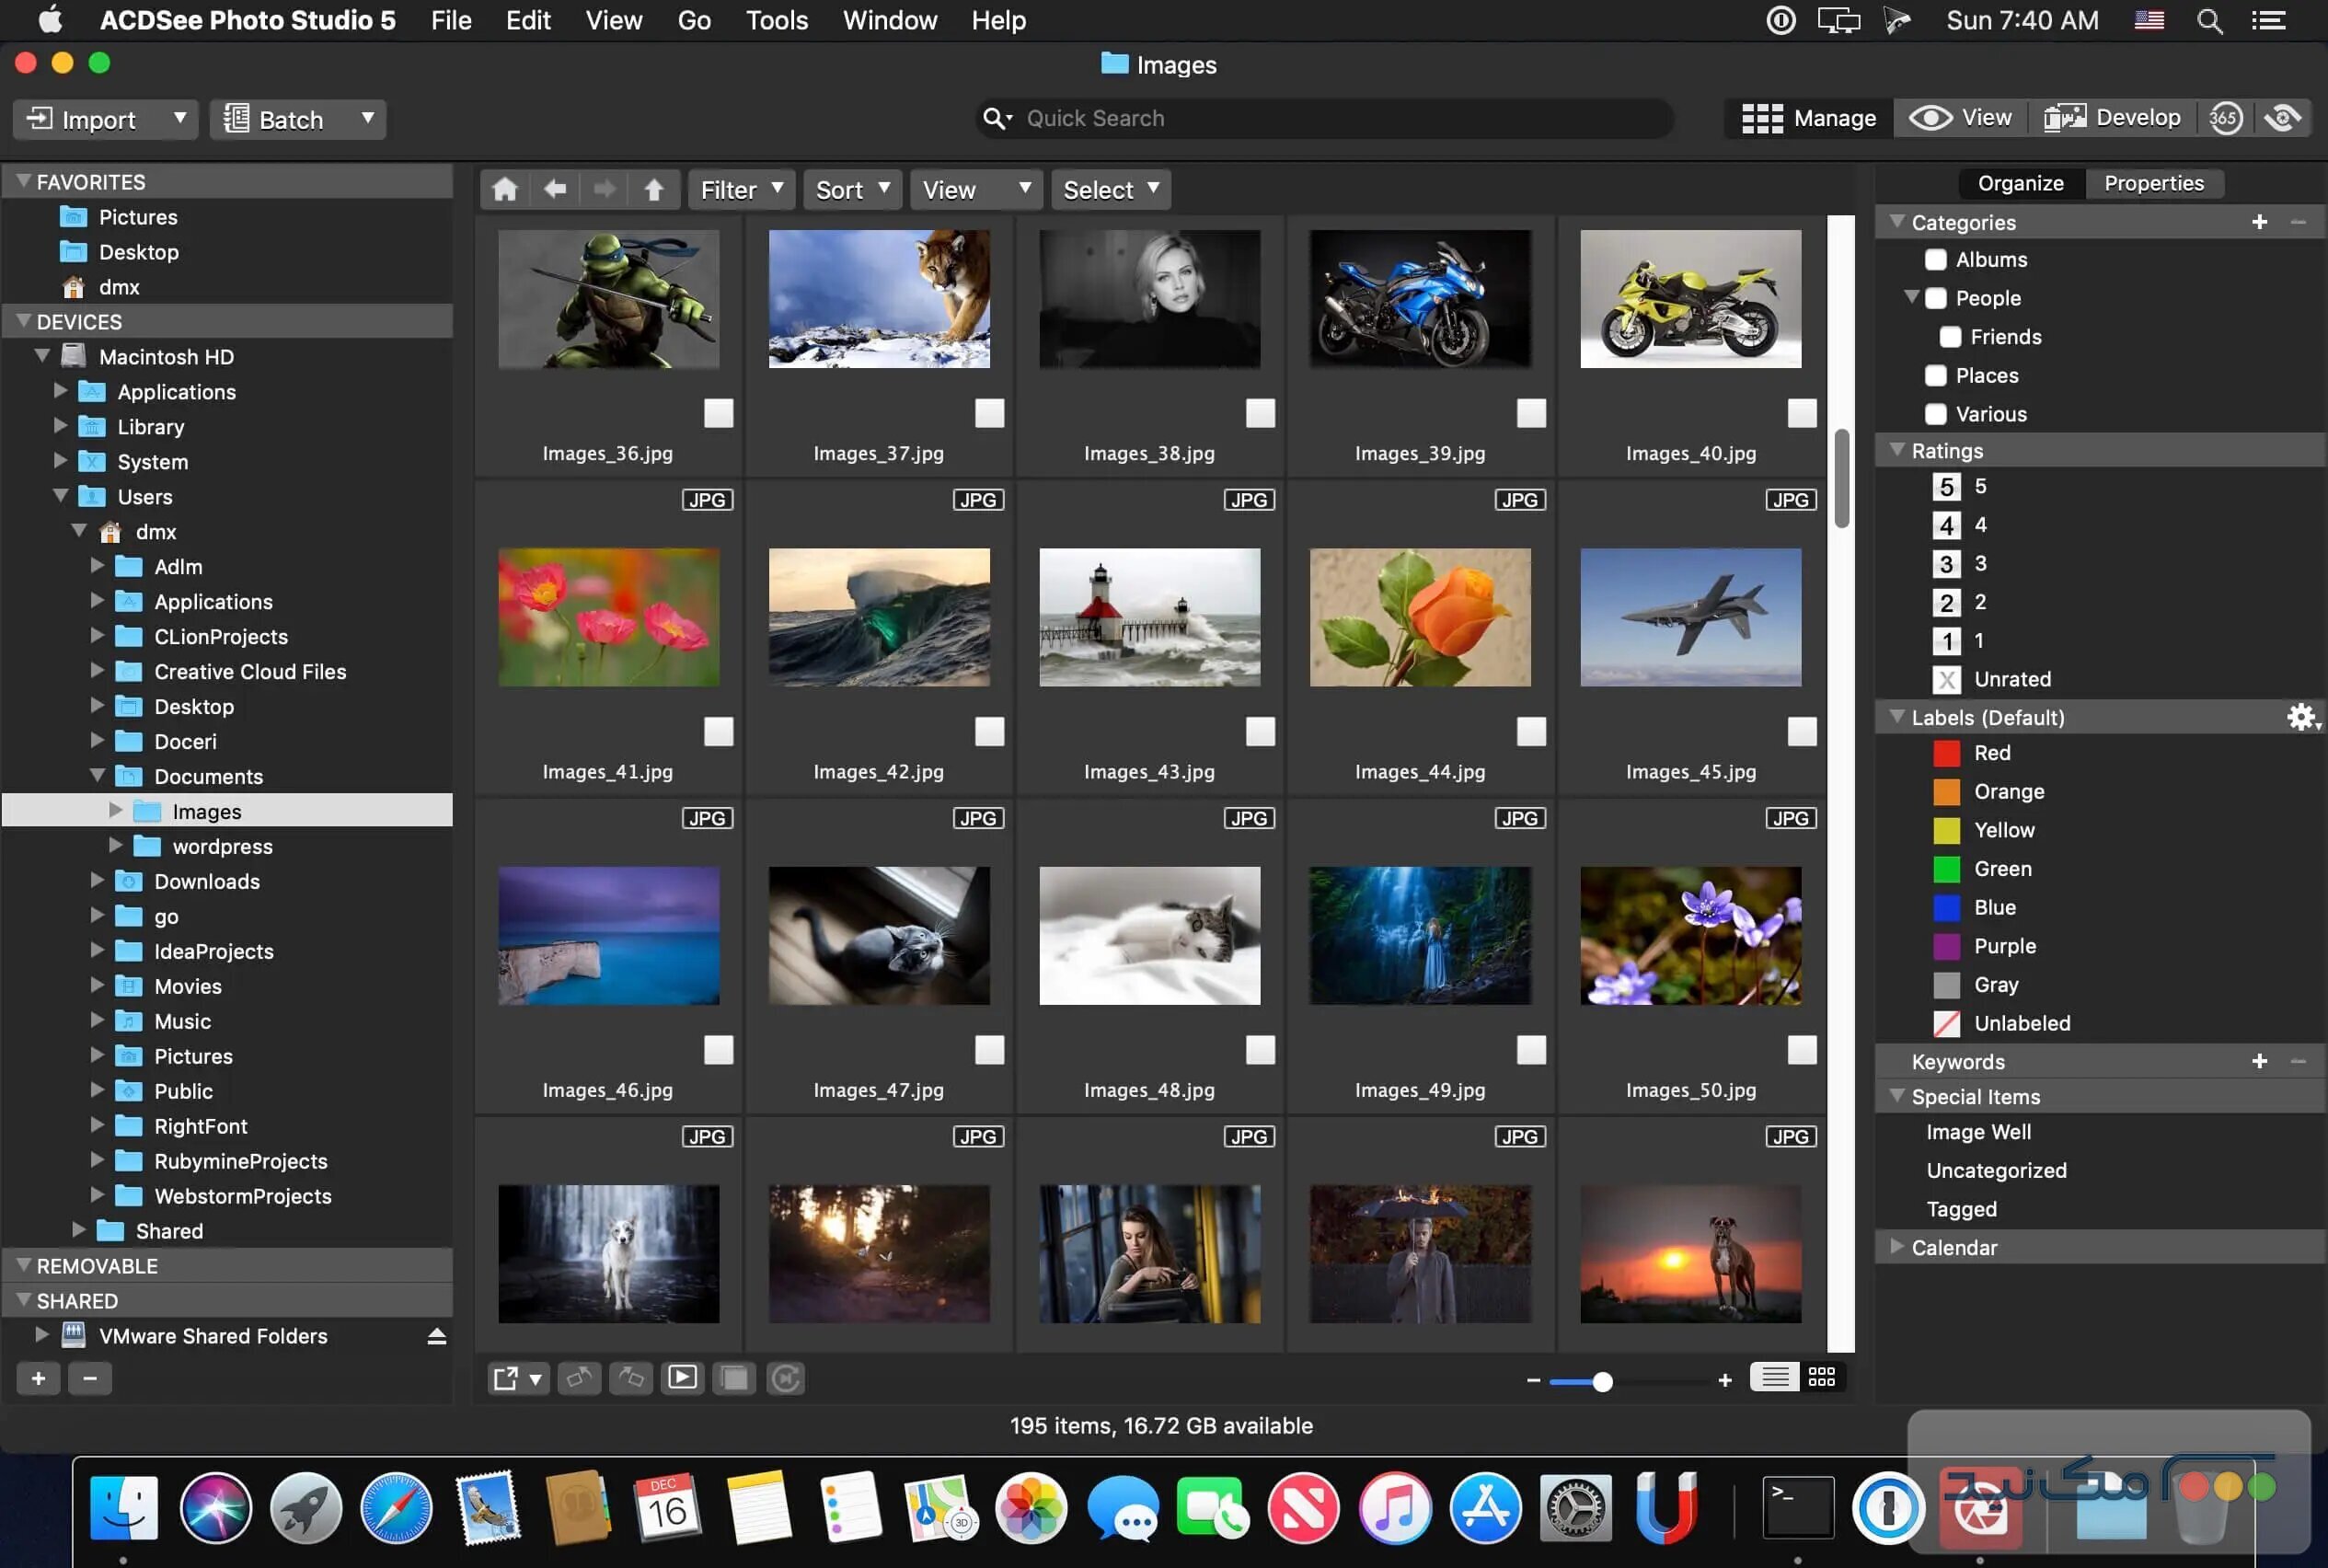Switch to thumbnail grid view icon
This screenshot has width=2328, height=1568.
coord(1822,1378)
